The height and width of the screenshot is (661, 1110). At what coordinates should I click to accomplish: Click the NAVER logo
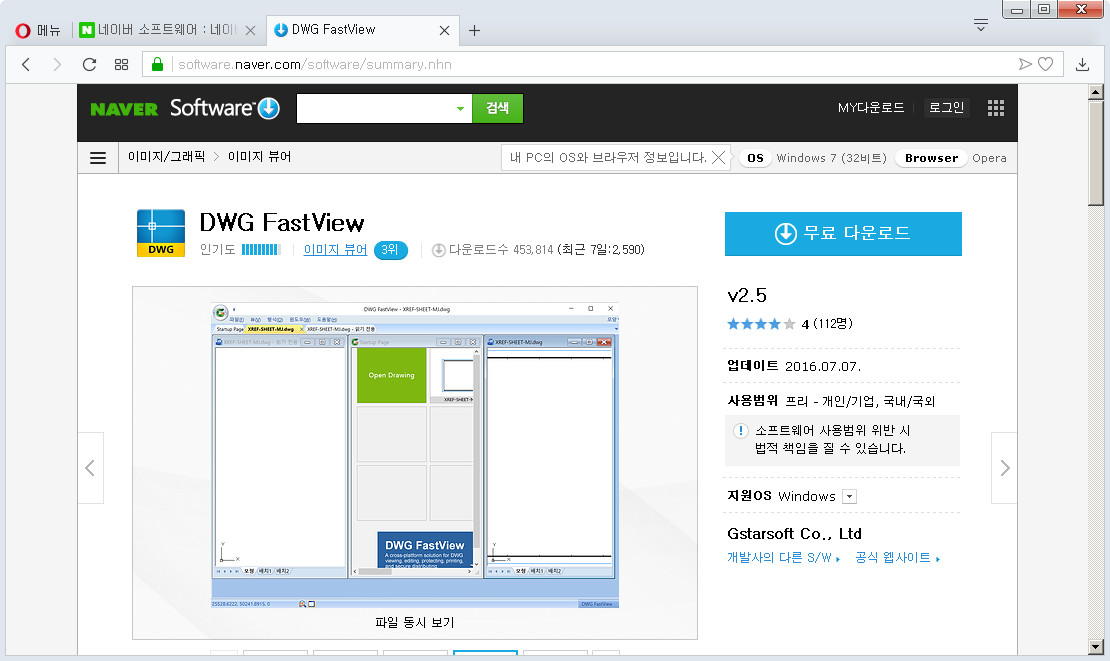124,109
